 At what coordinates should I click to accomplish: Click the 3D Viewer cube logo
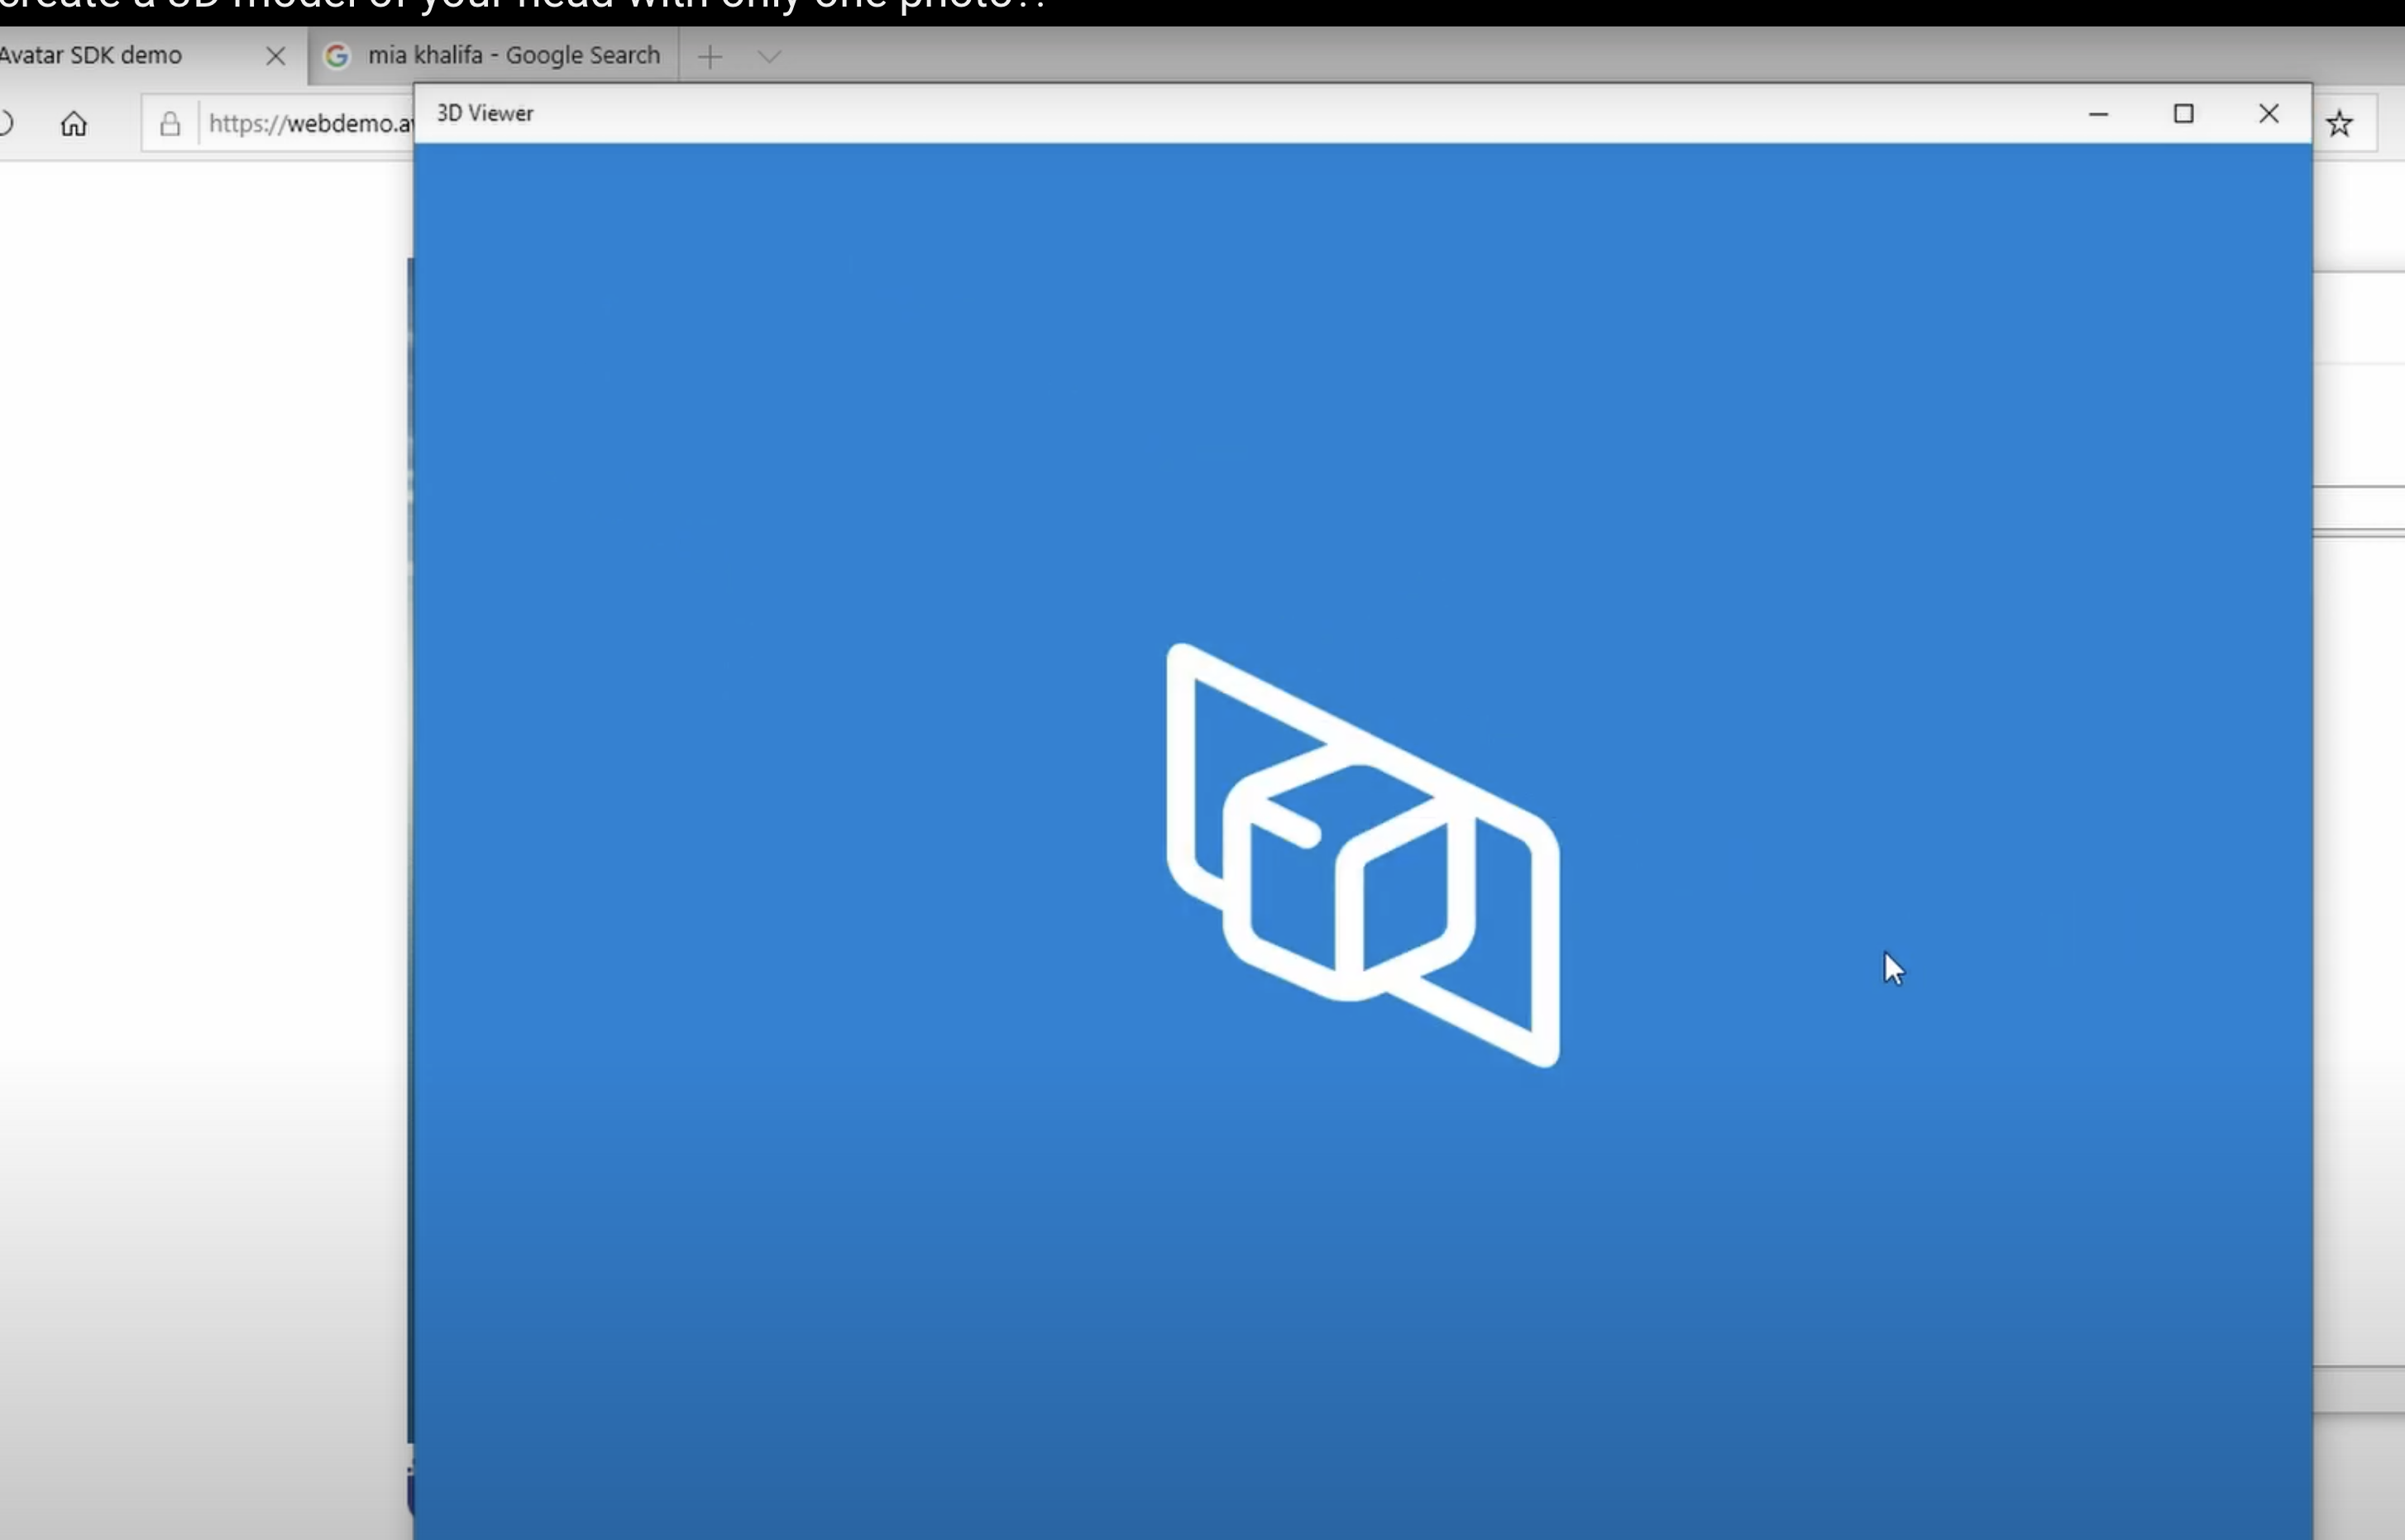1362,855
